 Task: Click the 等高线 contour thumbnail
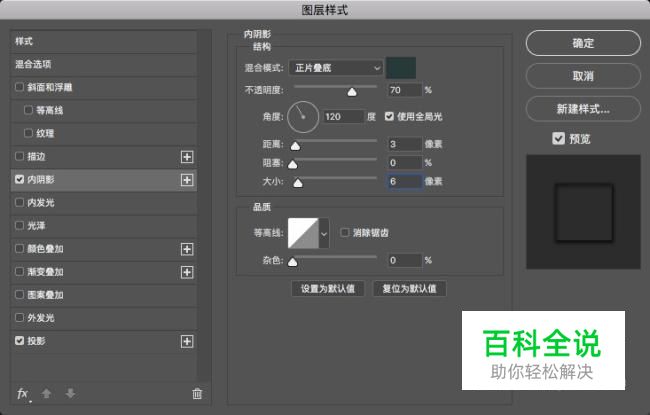pos(303,233)
